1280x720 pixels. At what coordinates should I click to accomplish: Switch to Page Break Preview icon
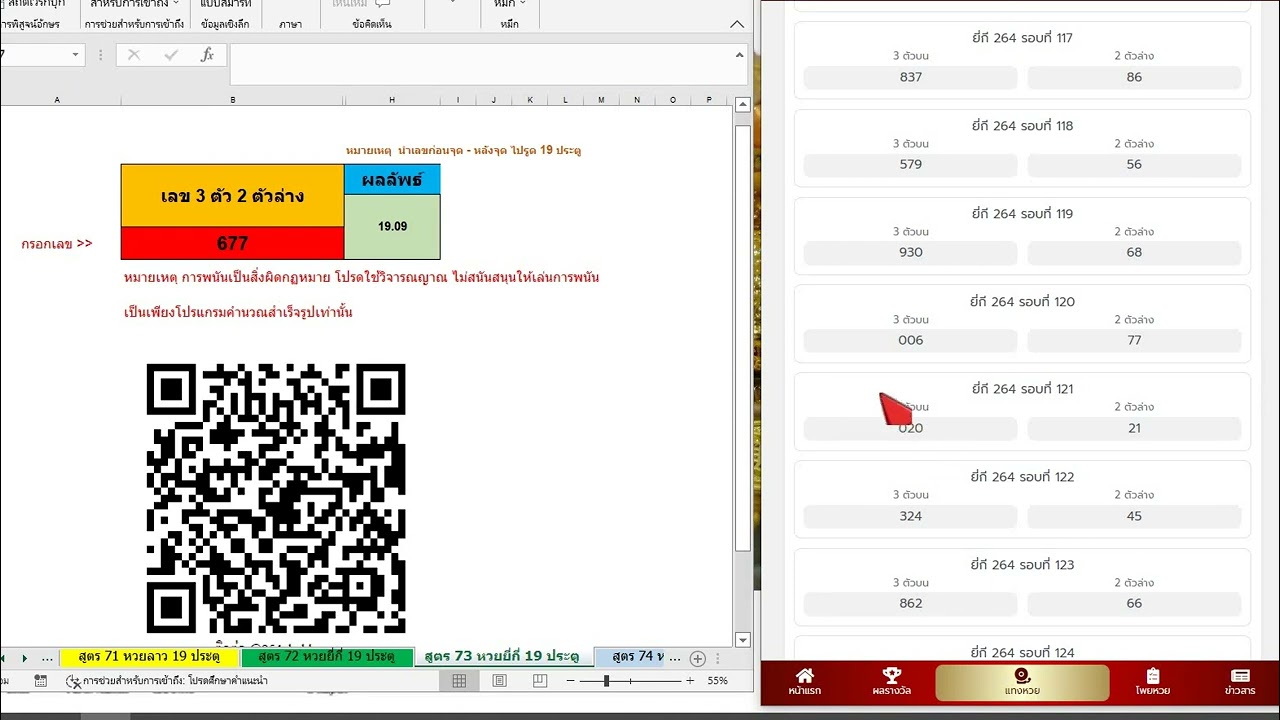coord(540,681)
